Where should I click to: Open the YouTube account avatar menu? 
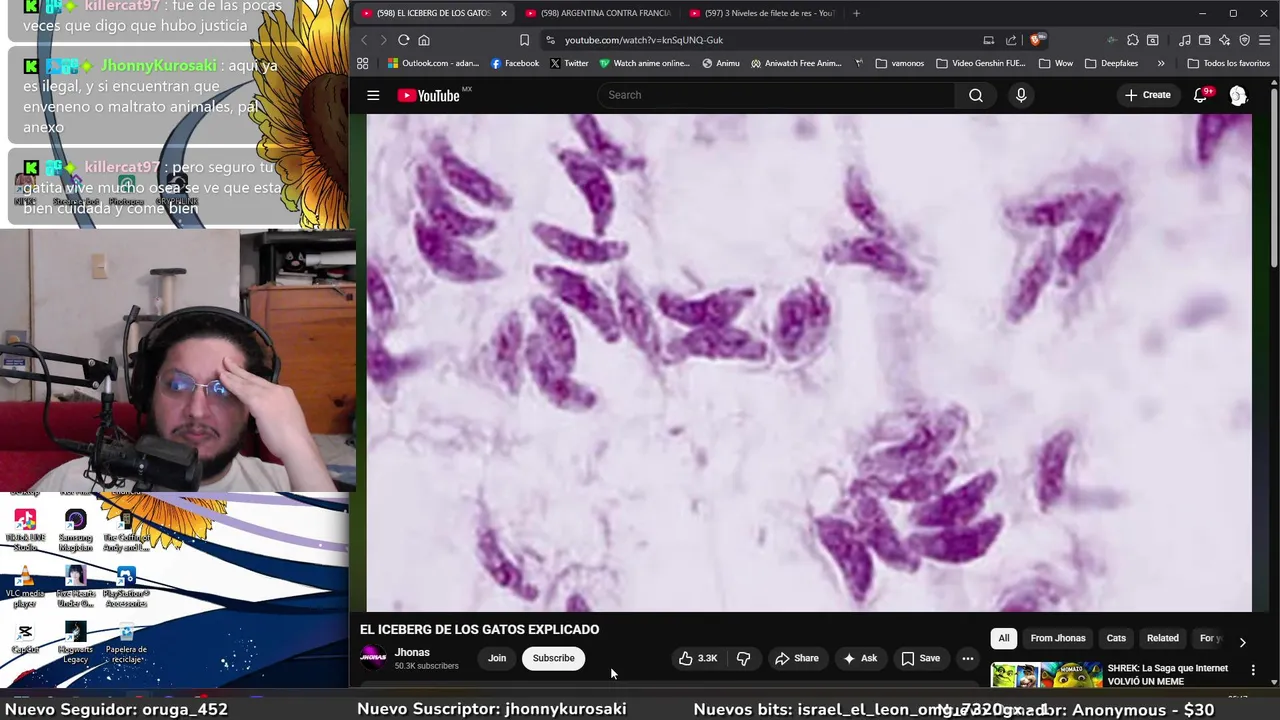point(1238,95)
